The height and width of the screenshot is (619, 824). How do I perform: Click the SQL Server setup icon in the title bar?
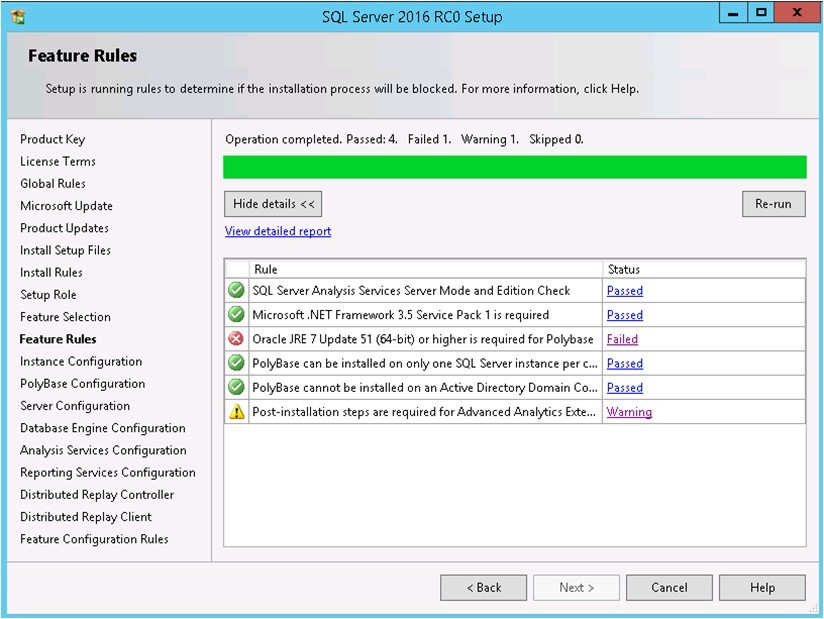click(17, 17)
